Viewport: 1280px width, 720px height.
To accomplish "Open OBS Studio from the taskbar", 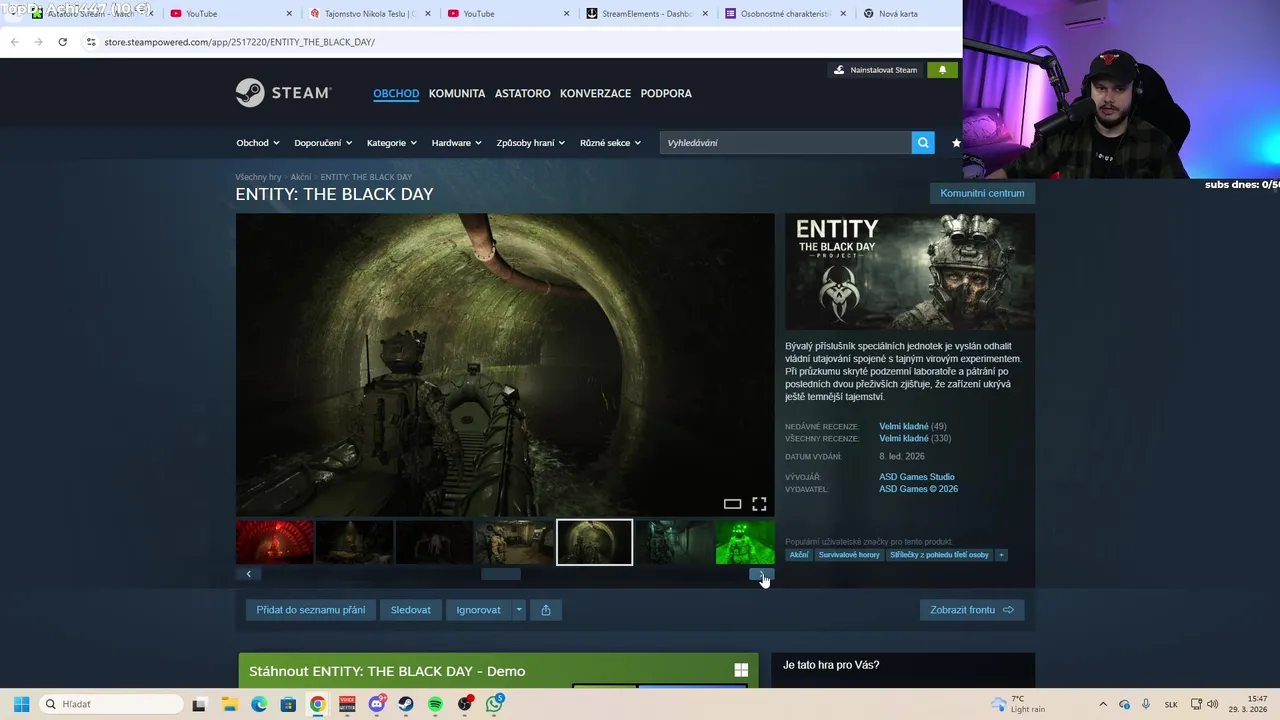I will [x=465, y=704].
